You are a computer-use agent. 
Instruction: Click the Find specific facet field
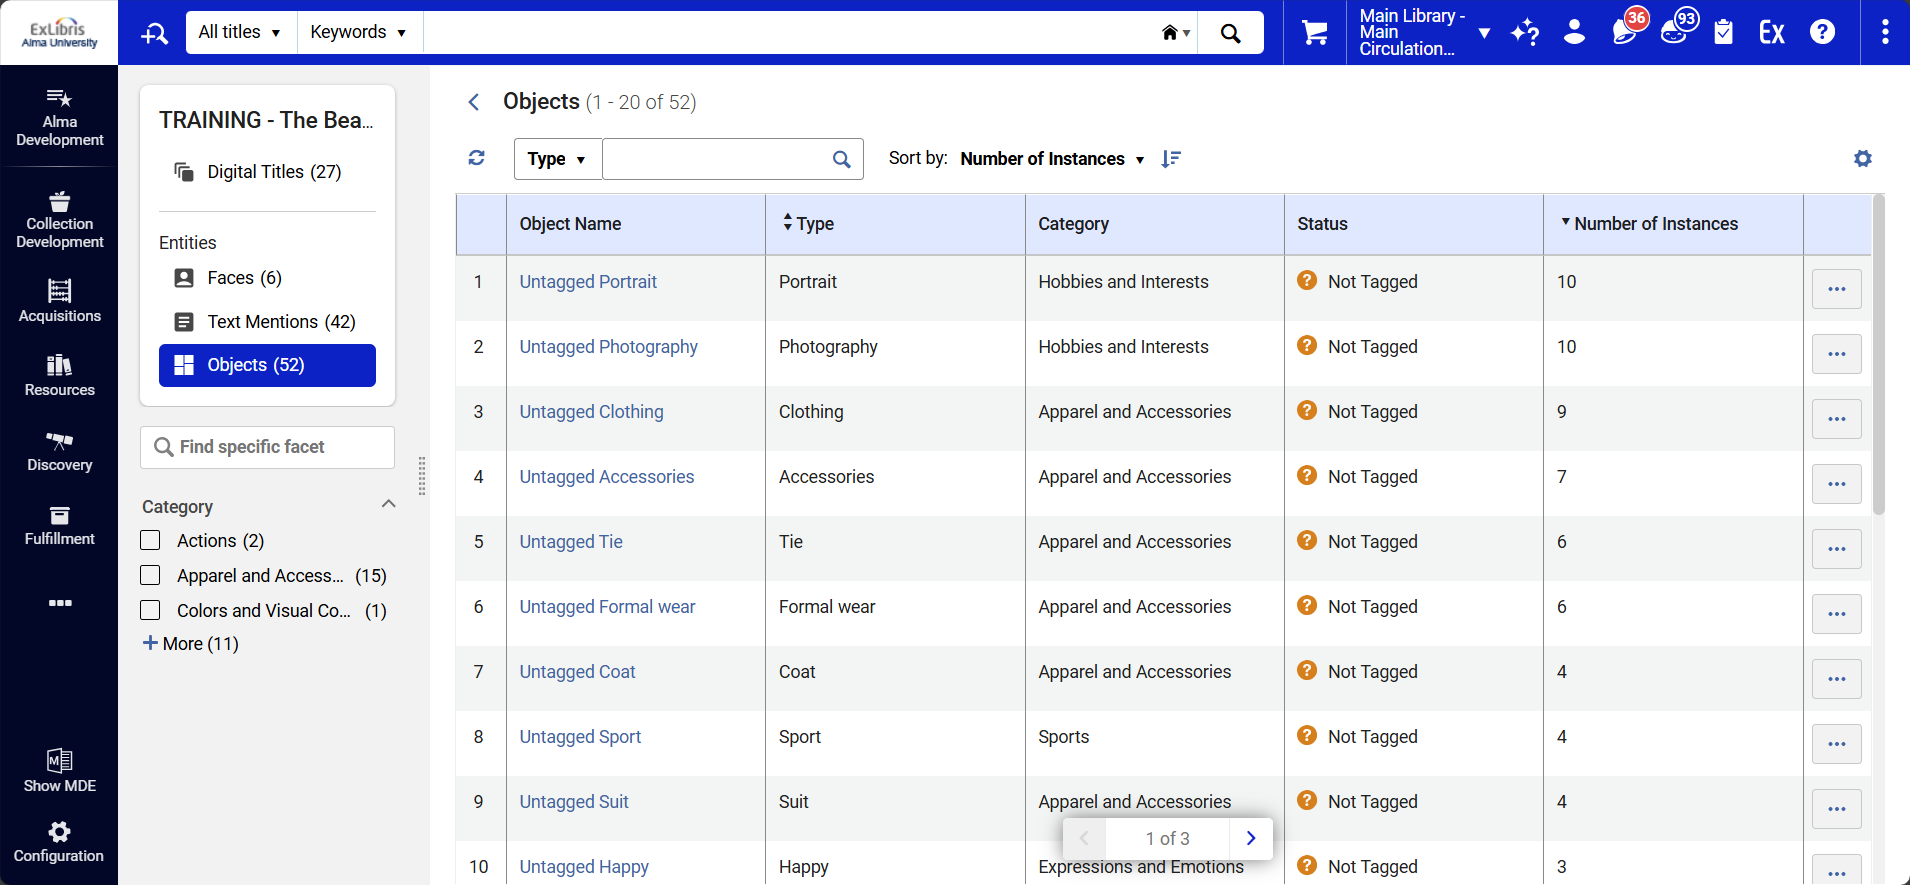point(267,447)
